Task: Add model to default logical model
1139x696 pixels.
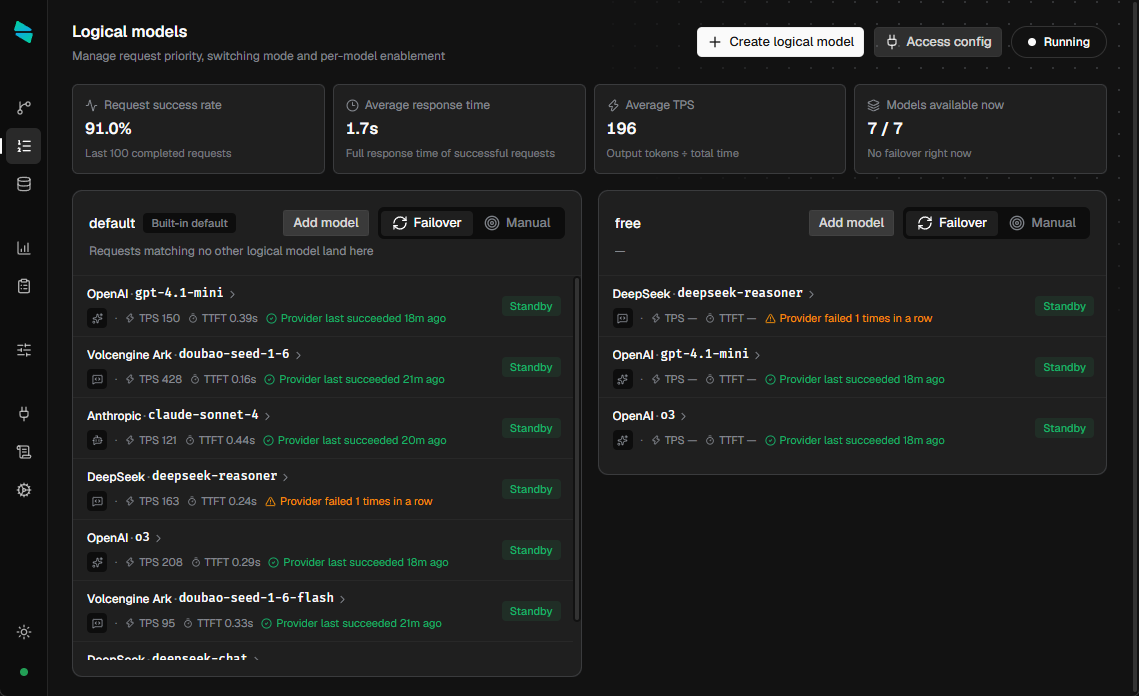Action: click(325, 223)
